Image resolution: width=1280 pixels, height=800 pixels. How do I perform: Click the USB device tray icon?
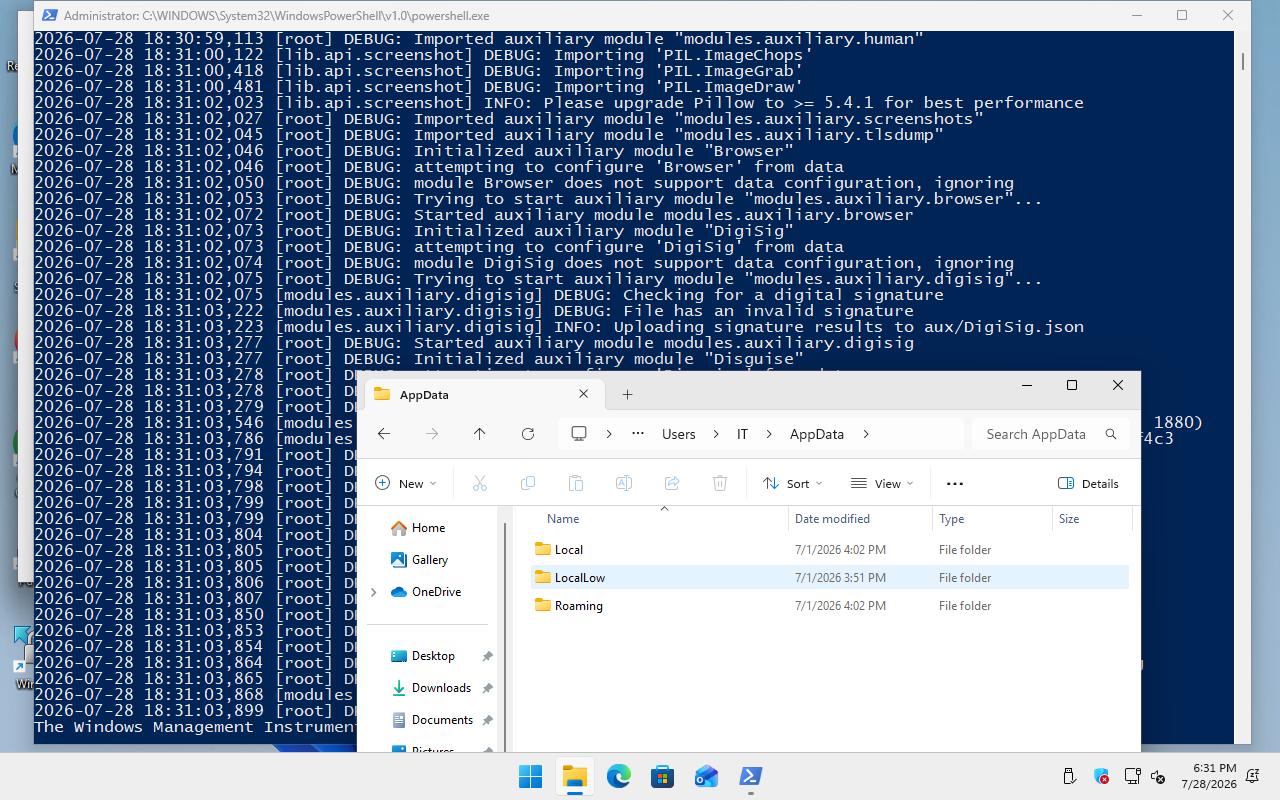click(1069, 776)
